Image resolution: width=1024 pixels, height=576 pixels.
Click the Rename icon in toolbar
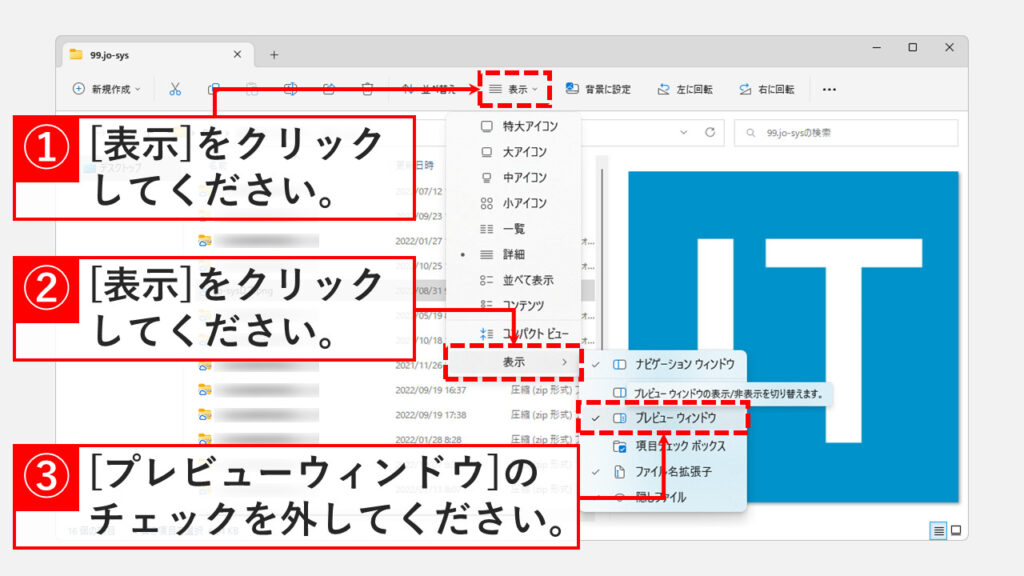click(291, 89)
